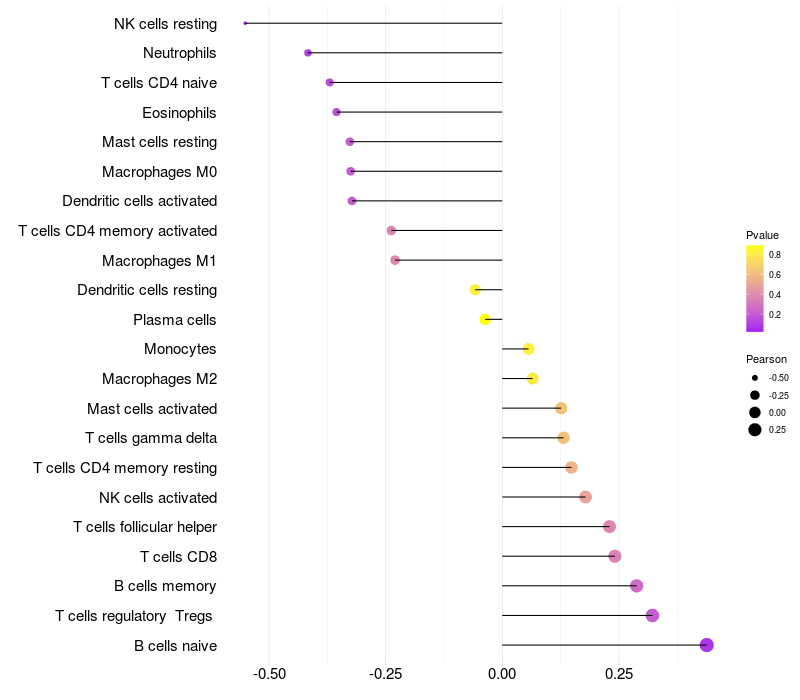Select the B cells memory dot
800x700 pixels.
pyautogui.click(x=637, y=586)
